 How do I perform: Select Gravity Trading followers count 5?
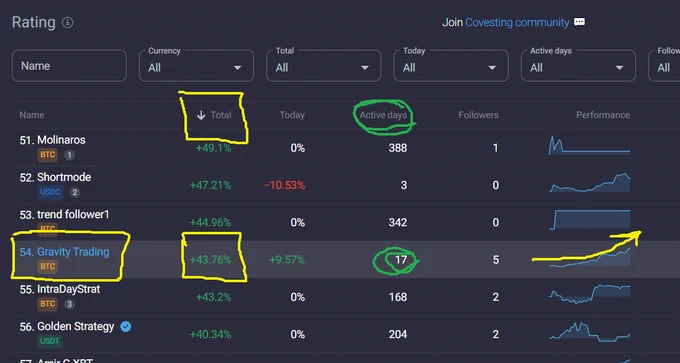[496, 260]
